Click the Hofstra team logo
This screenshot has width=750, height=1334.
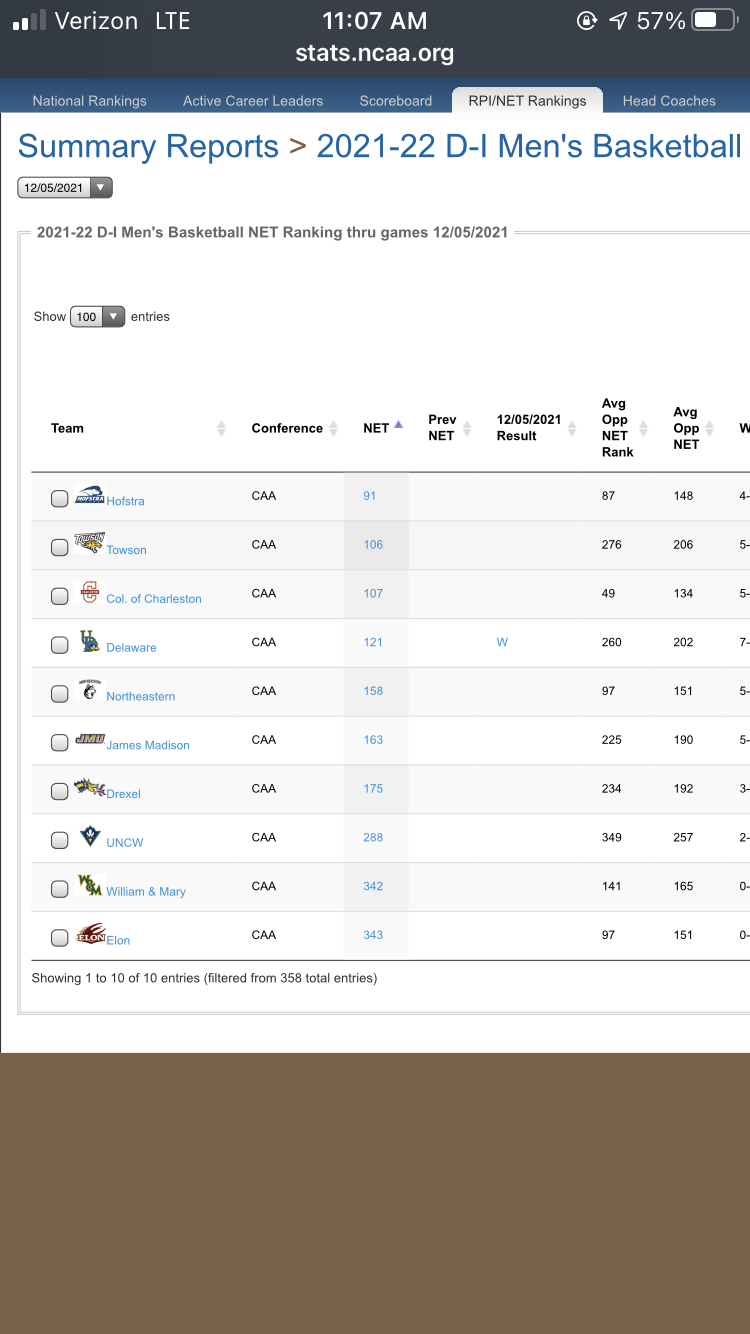(x=89, y=494)
